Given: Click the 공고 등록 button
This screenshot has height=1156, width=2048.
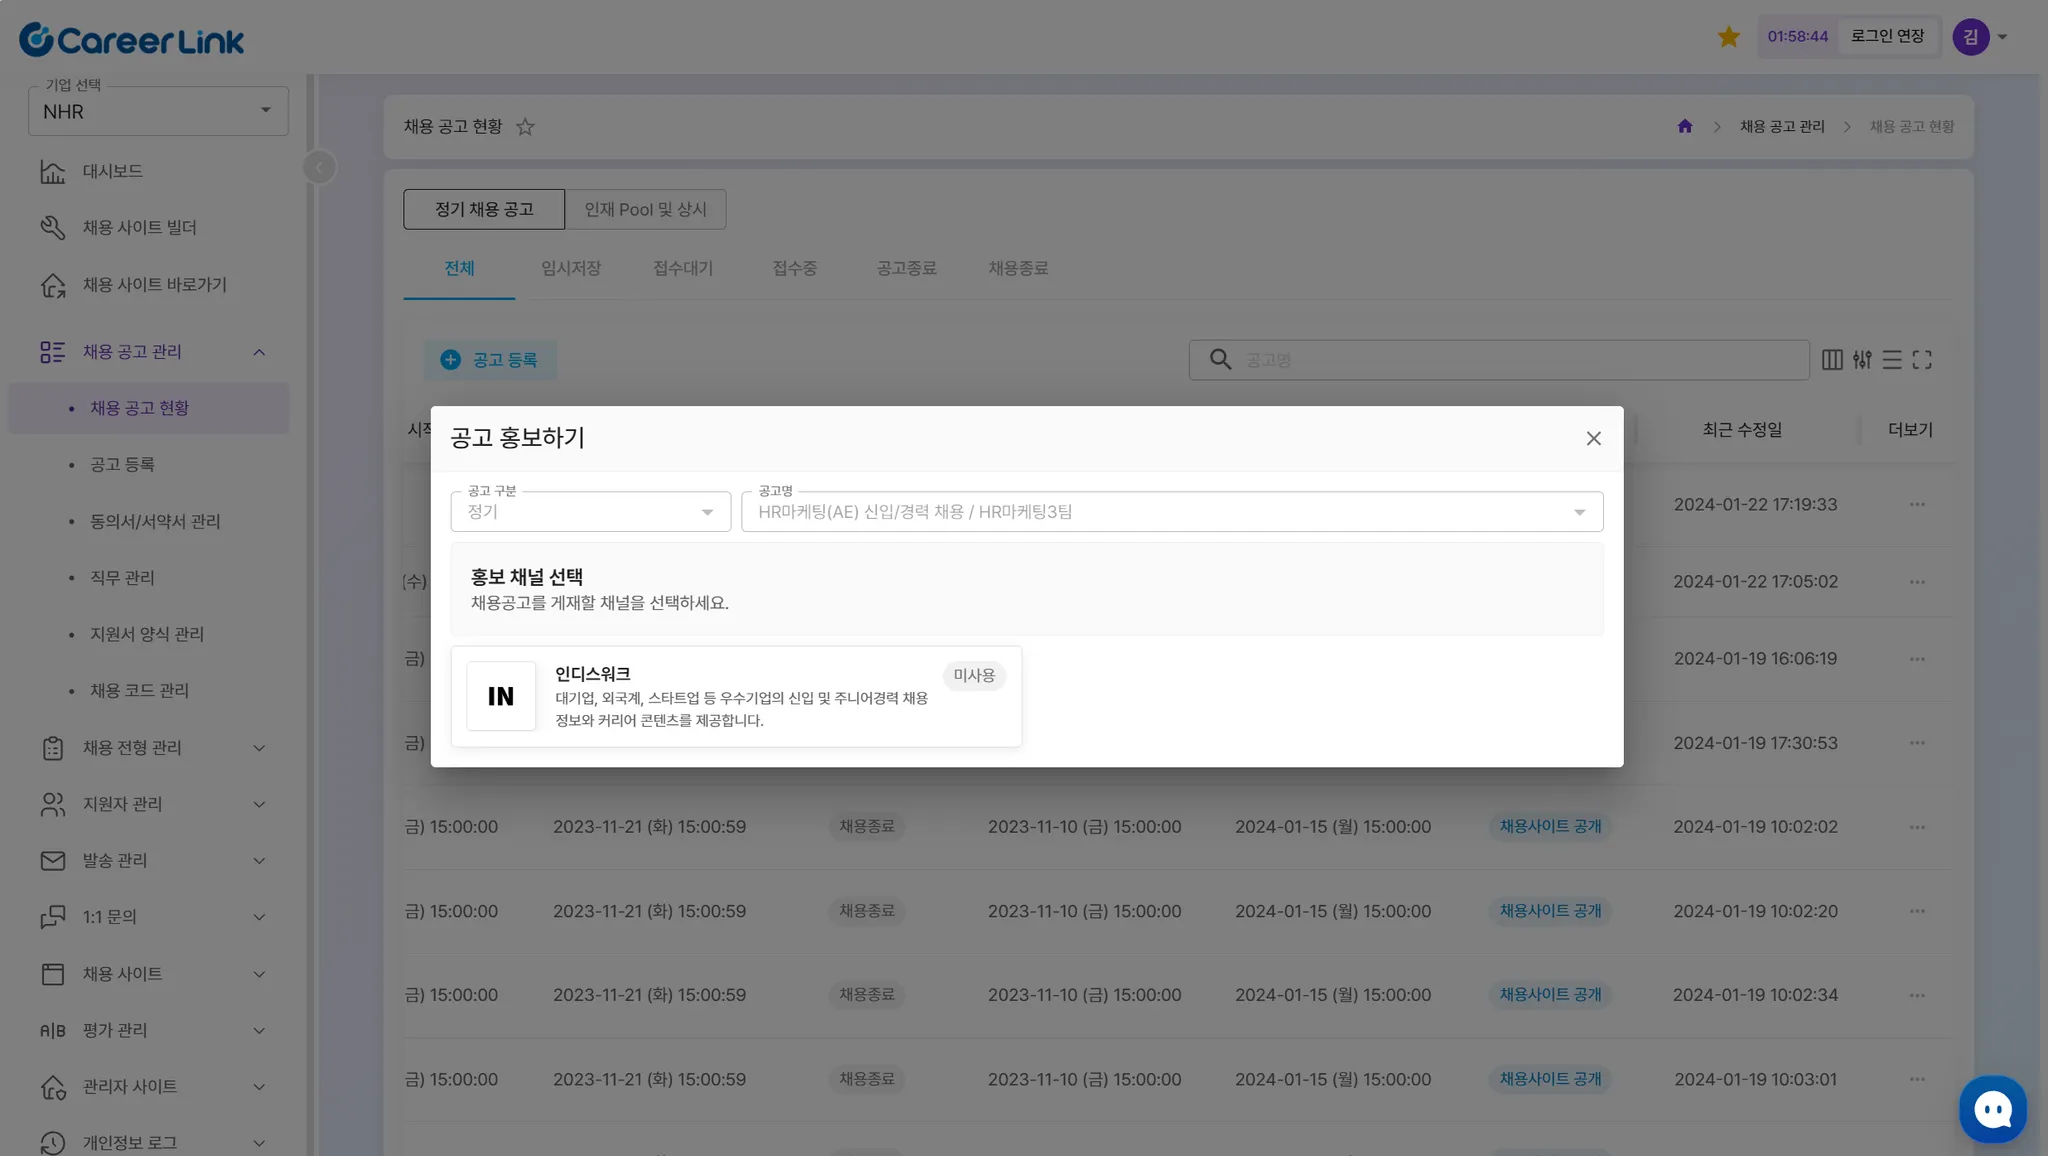Looking at the screenshot, I should click(x=490, y=360).
